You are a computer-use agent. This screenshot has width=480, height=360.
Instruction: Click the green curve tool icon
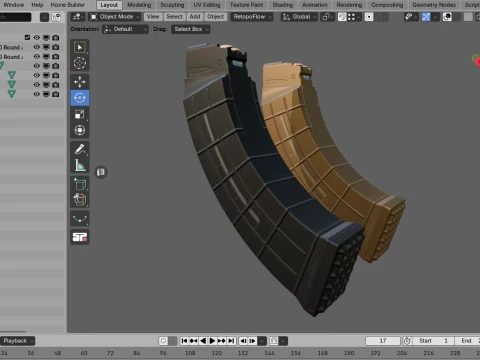[x=80, y=219]
